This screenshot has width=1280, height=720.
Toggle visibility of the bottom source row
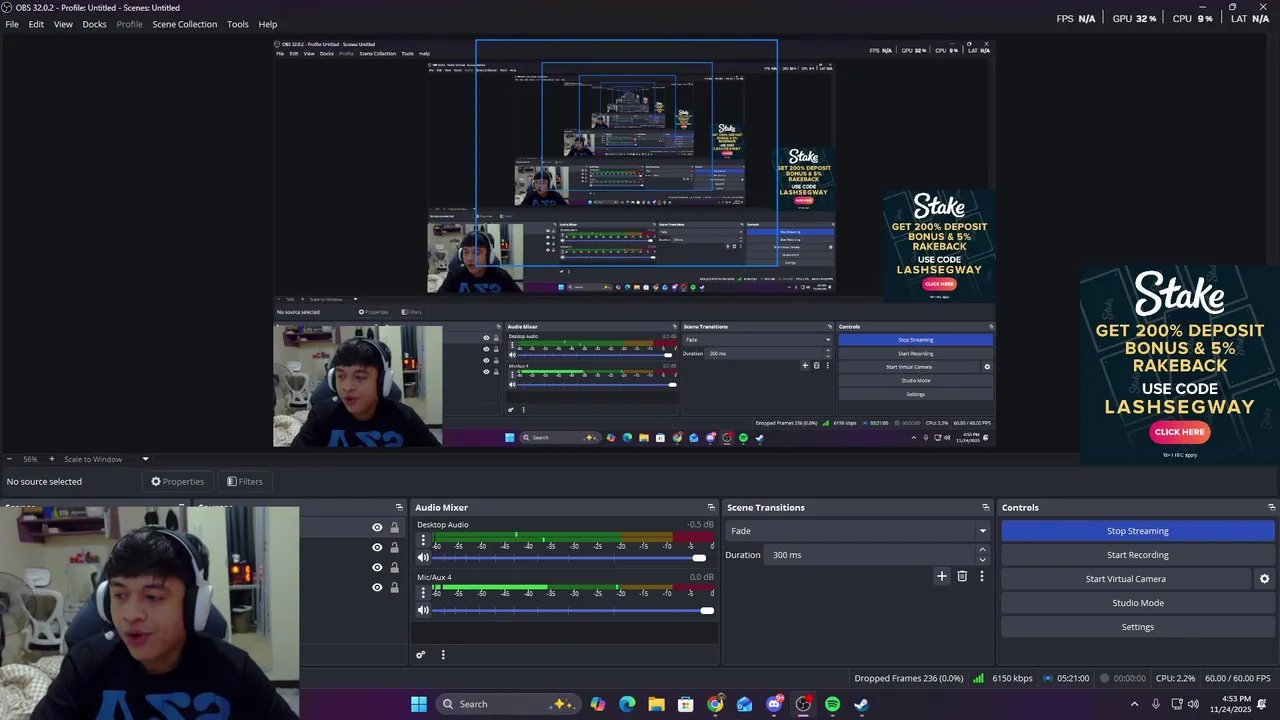377,588
